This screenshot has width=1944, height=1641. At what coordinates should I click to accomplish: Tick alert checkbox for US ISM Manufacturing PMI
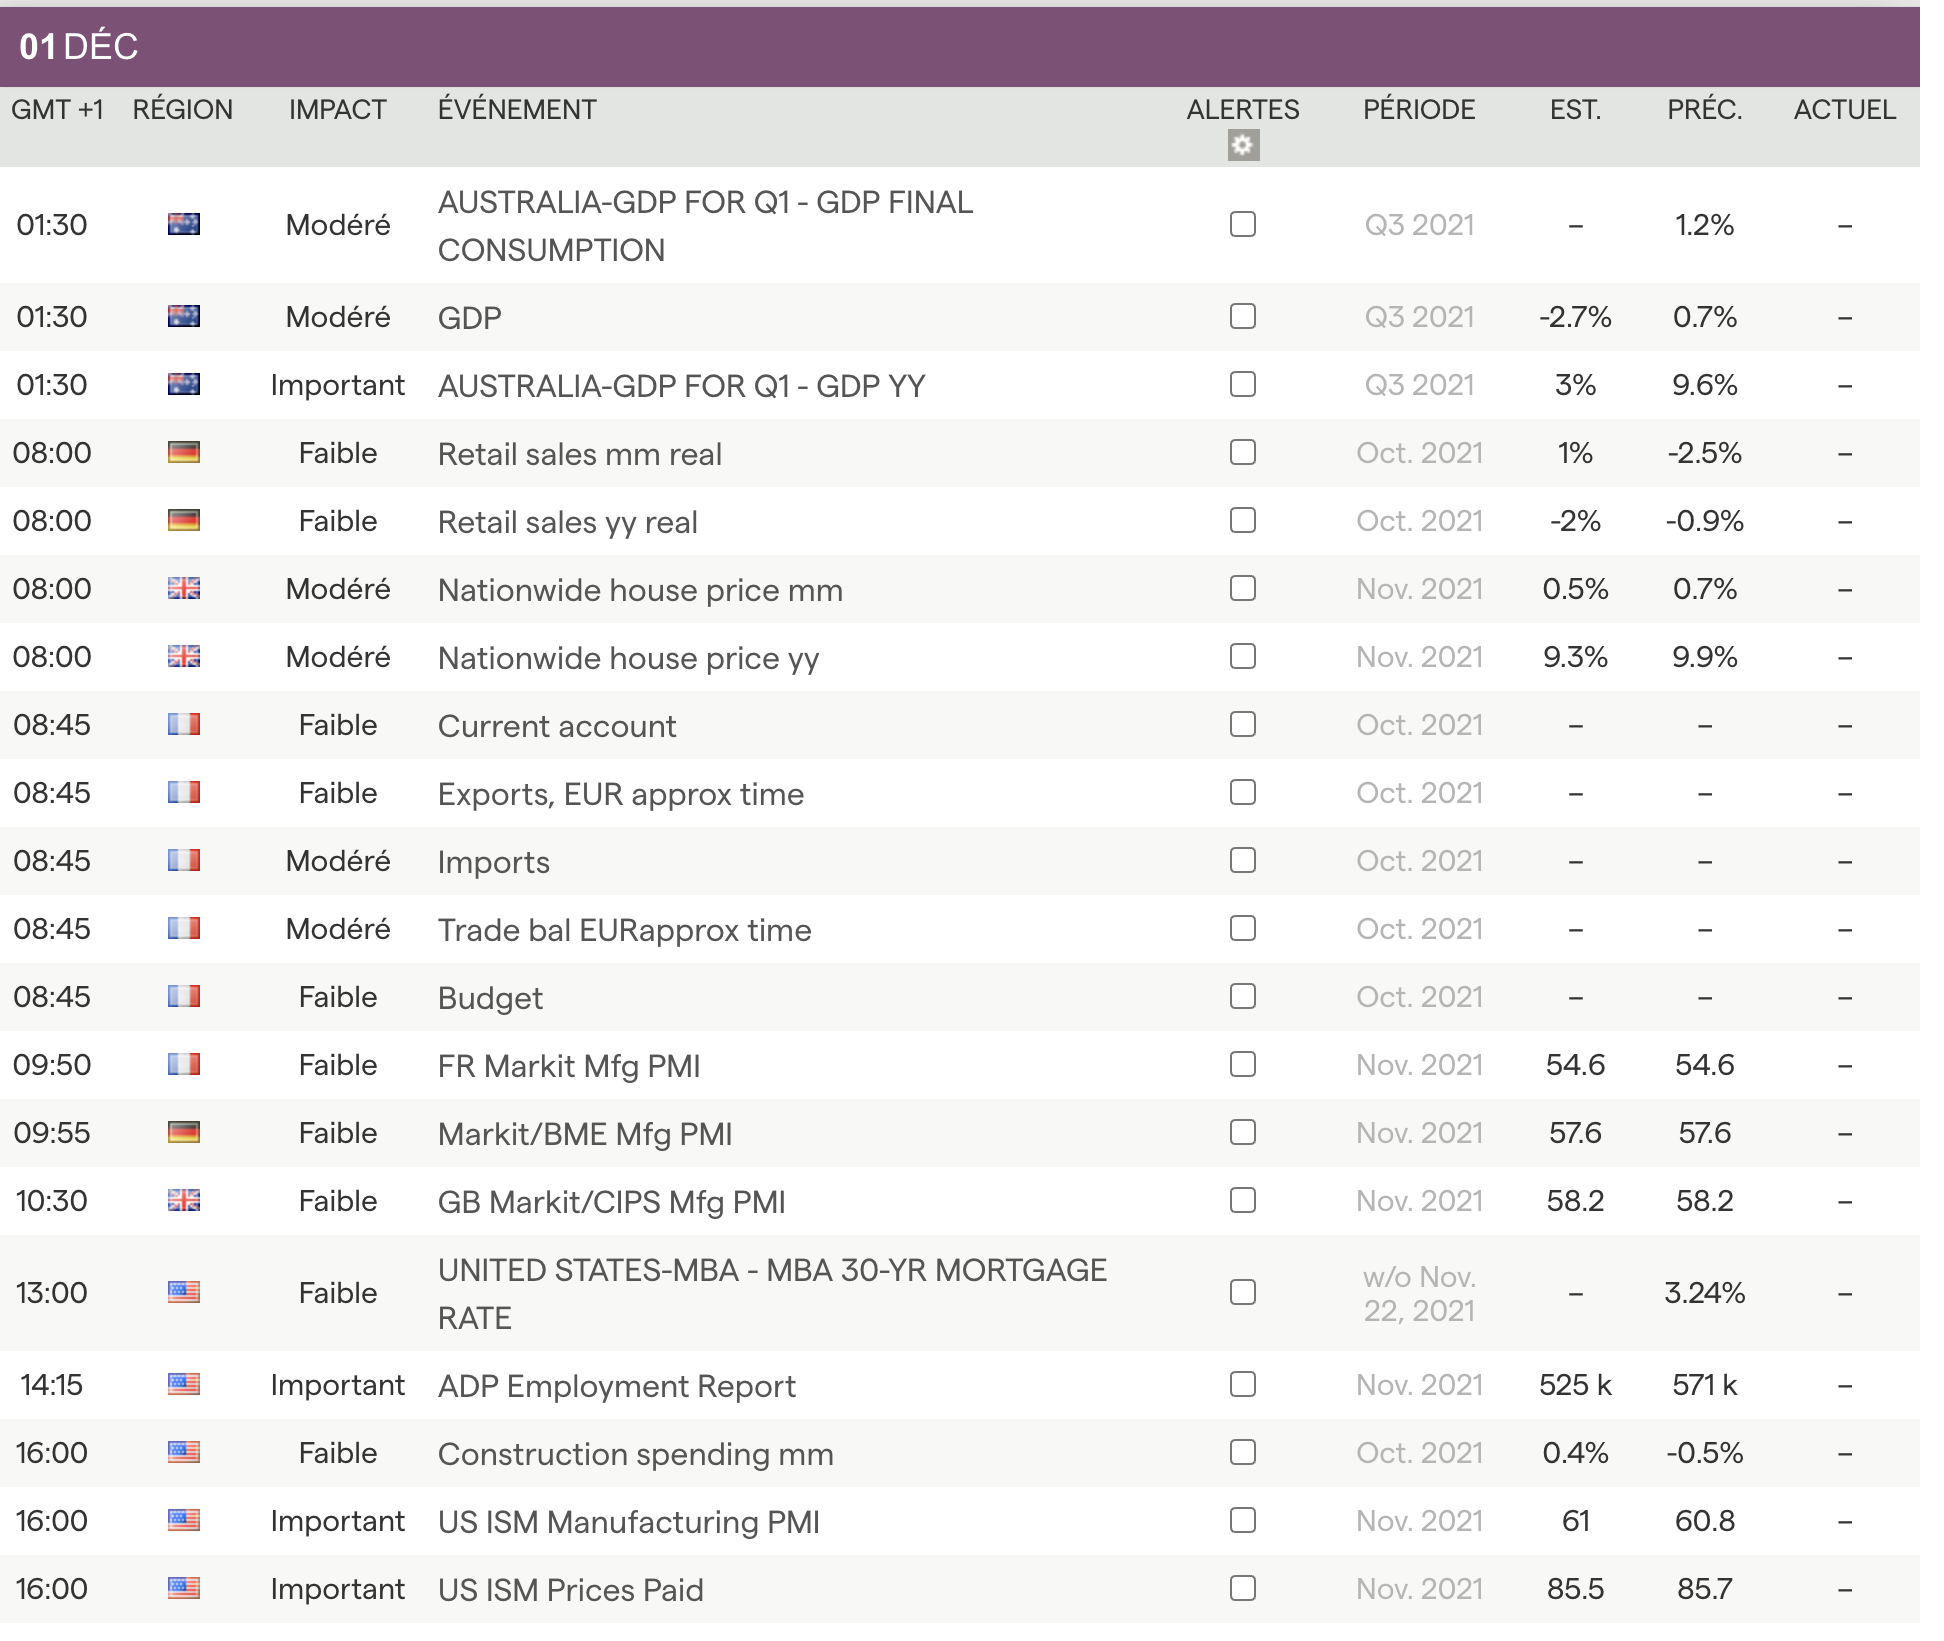click(x=1243, y=1521)
